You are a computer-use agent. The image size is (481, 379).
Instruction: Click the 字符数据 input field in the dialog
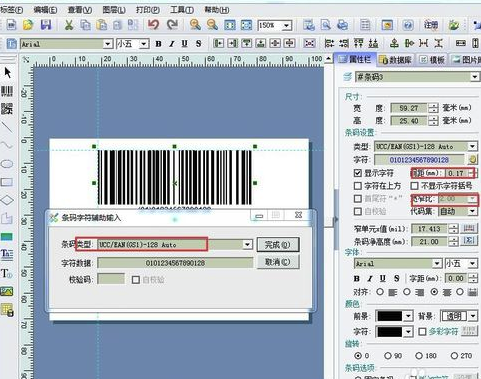tap(175, 263)
